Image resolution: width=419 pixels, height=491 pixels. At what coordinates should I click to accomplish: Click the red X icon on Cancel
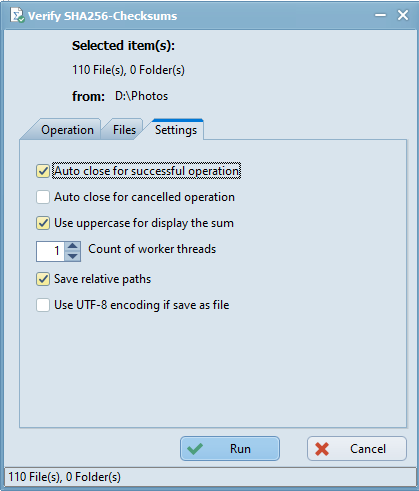[322, 449]
